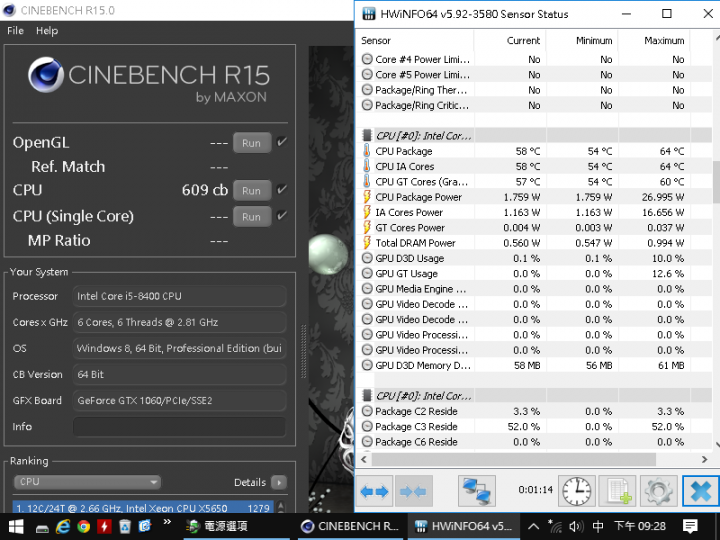This screenshot has width=720, height=540.
Task: Open the Recycle Bin taskbar icon
Action: 124,526
